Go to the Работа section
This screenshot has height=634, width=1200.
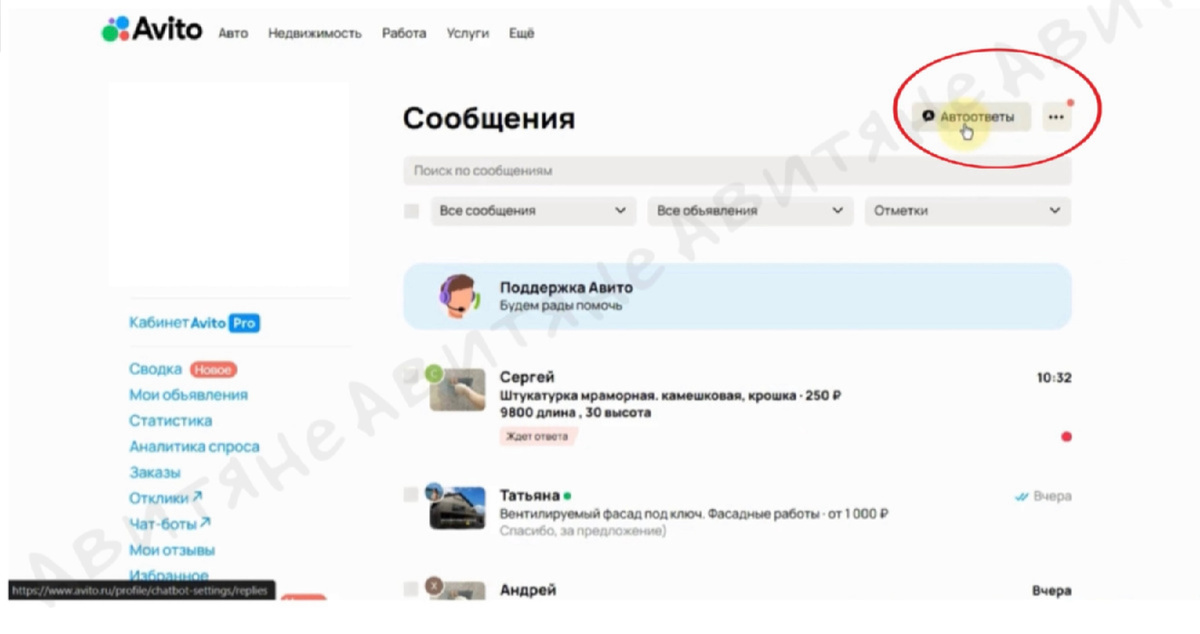pos(404,33)
